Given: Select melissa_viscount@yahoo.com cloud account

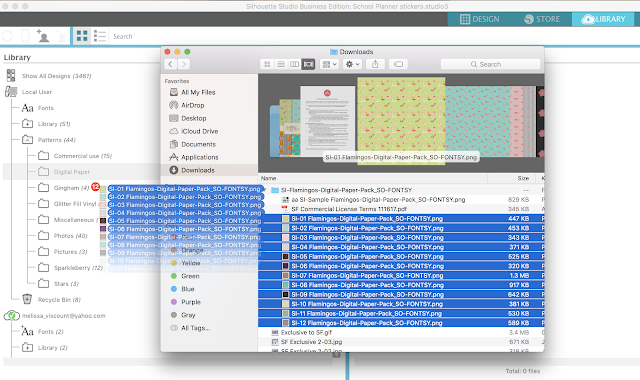Looking at the screenshot, I should pos(64,316).
